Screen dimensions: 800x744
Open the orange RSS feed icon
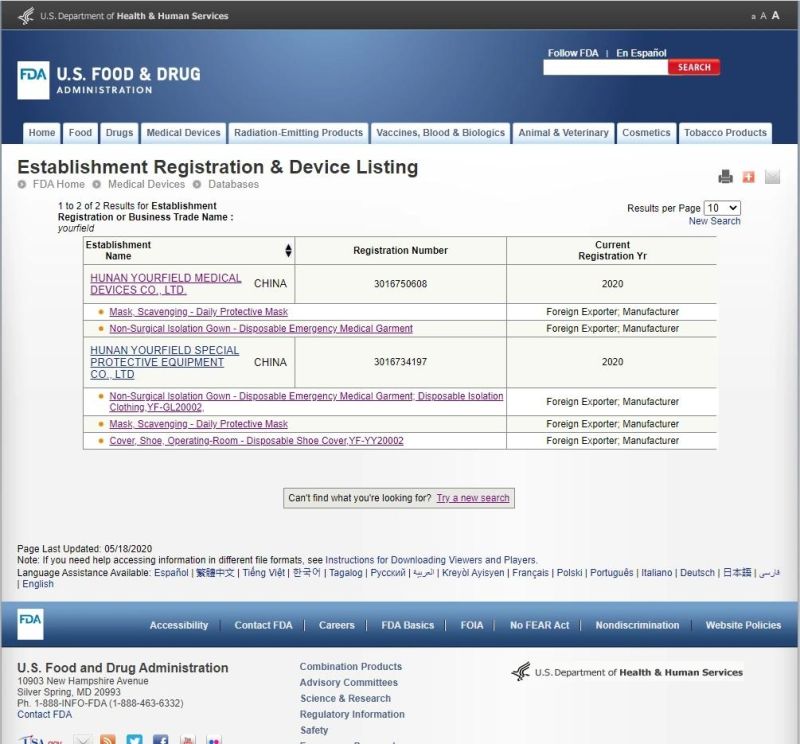click(108, 739)
